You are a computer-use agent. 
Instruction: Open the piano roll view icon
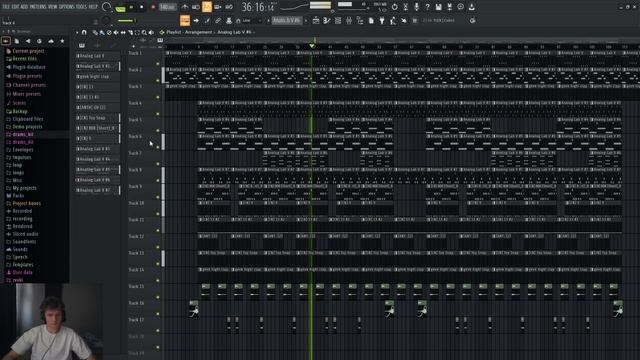point(327,20)
